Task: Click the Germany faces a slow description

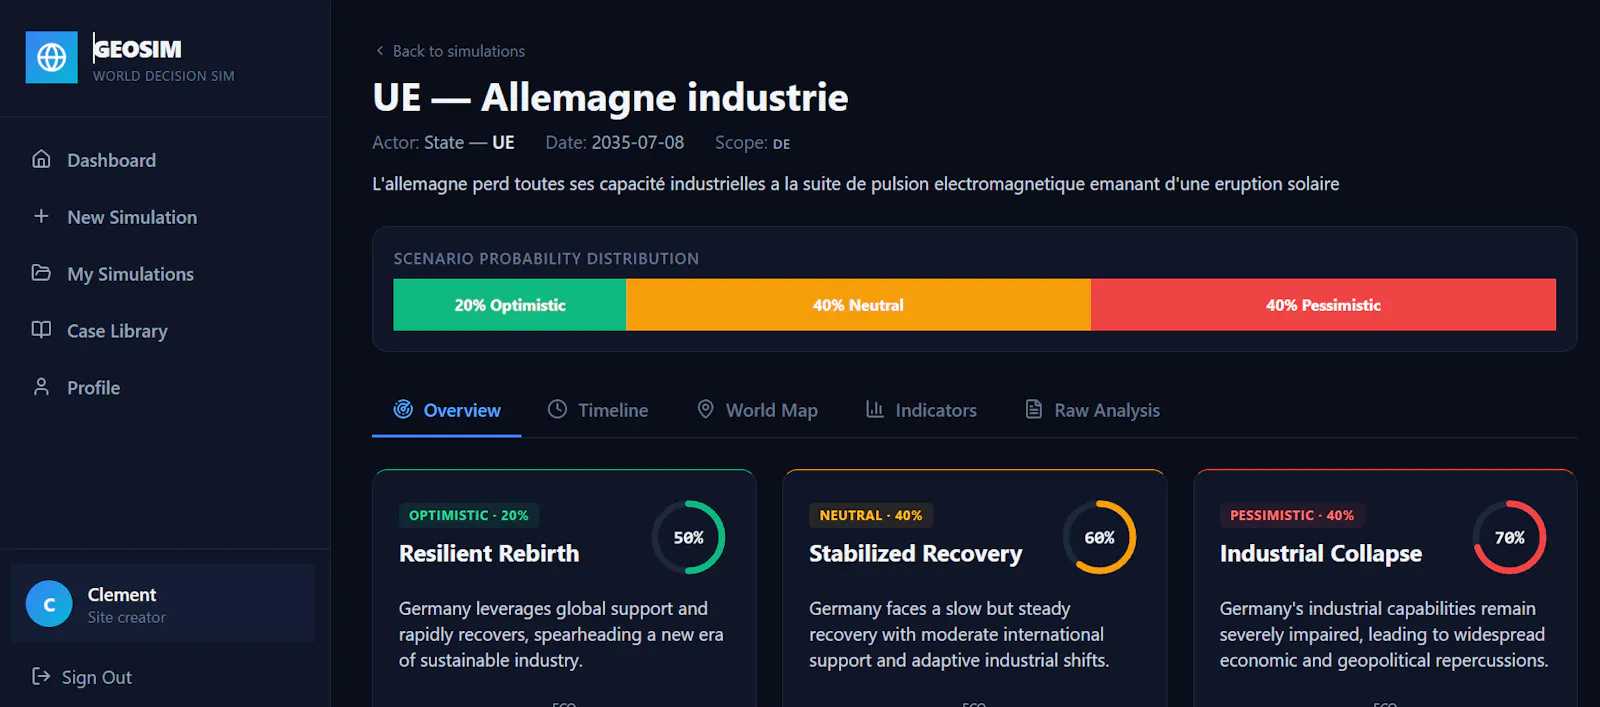Action: click(x=959, y=634)
